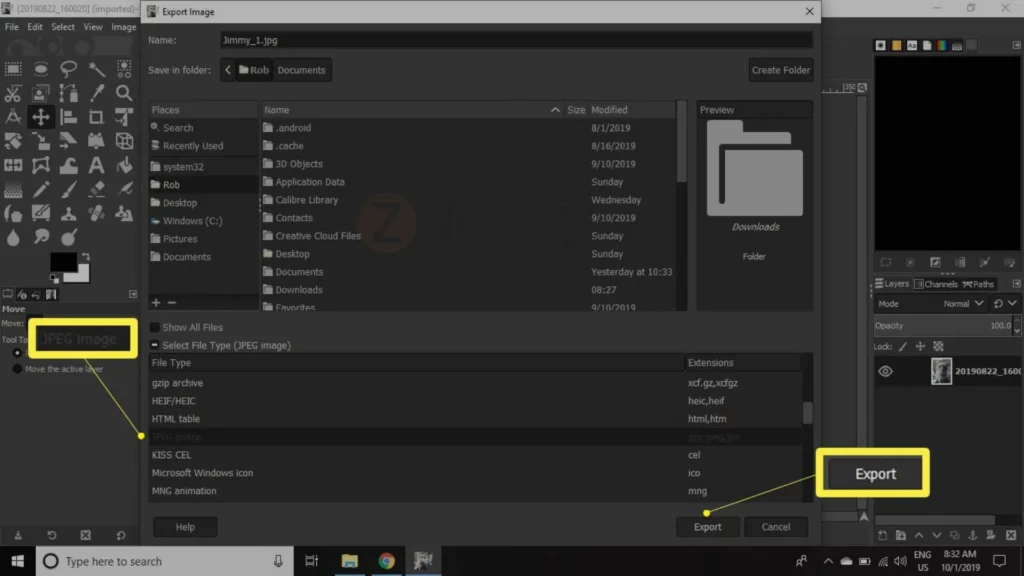Open the layer Mode Normal dropdown
Image resolution: width=1024 pixels, height=576 pixels.
963,304
